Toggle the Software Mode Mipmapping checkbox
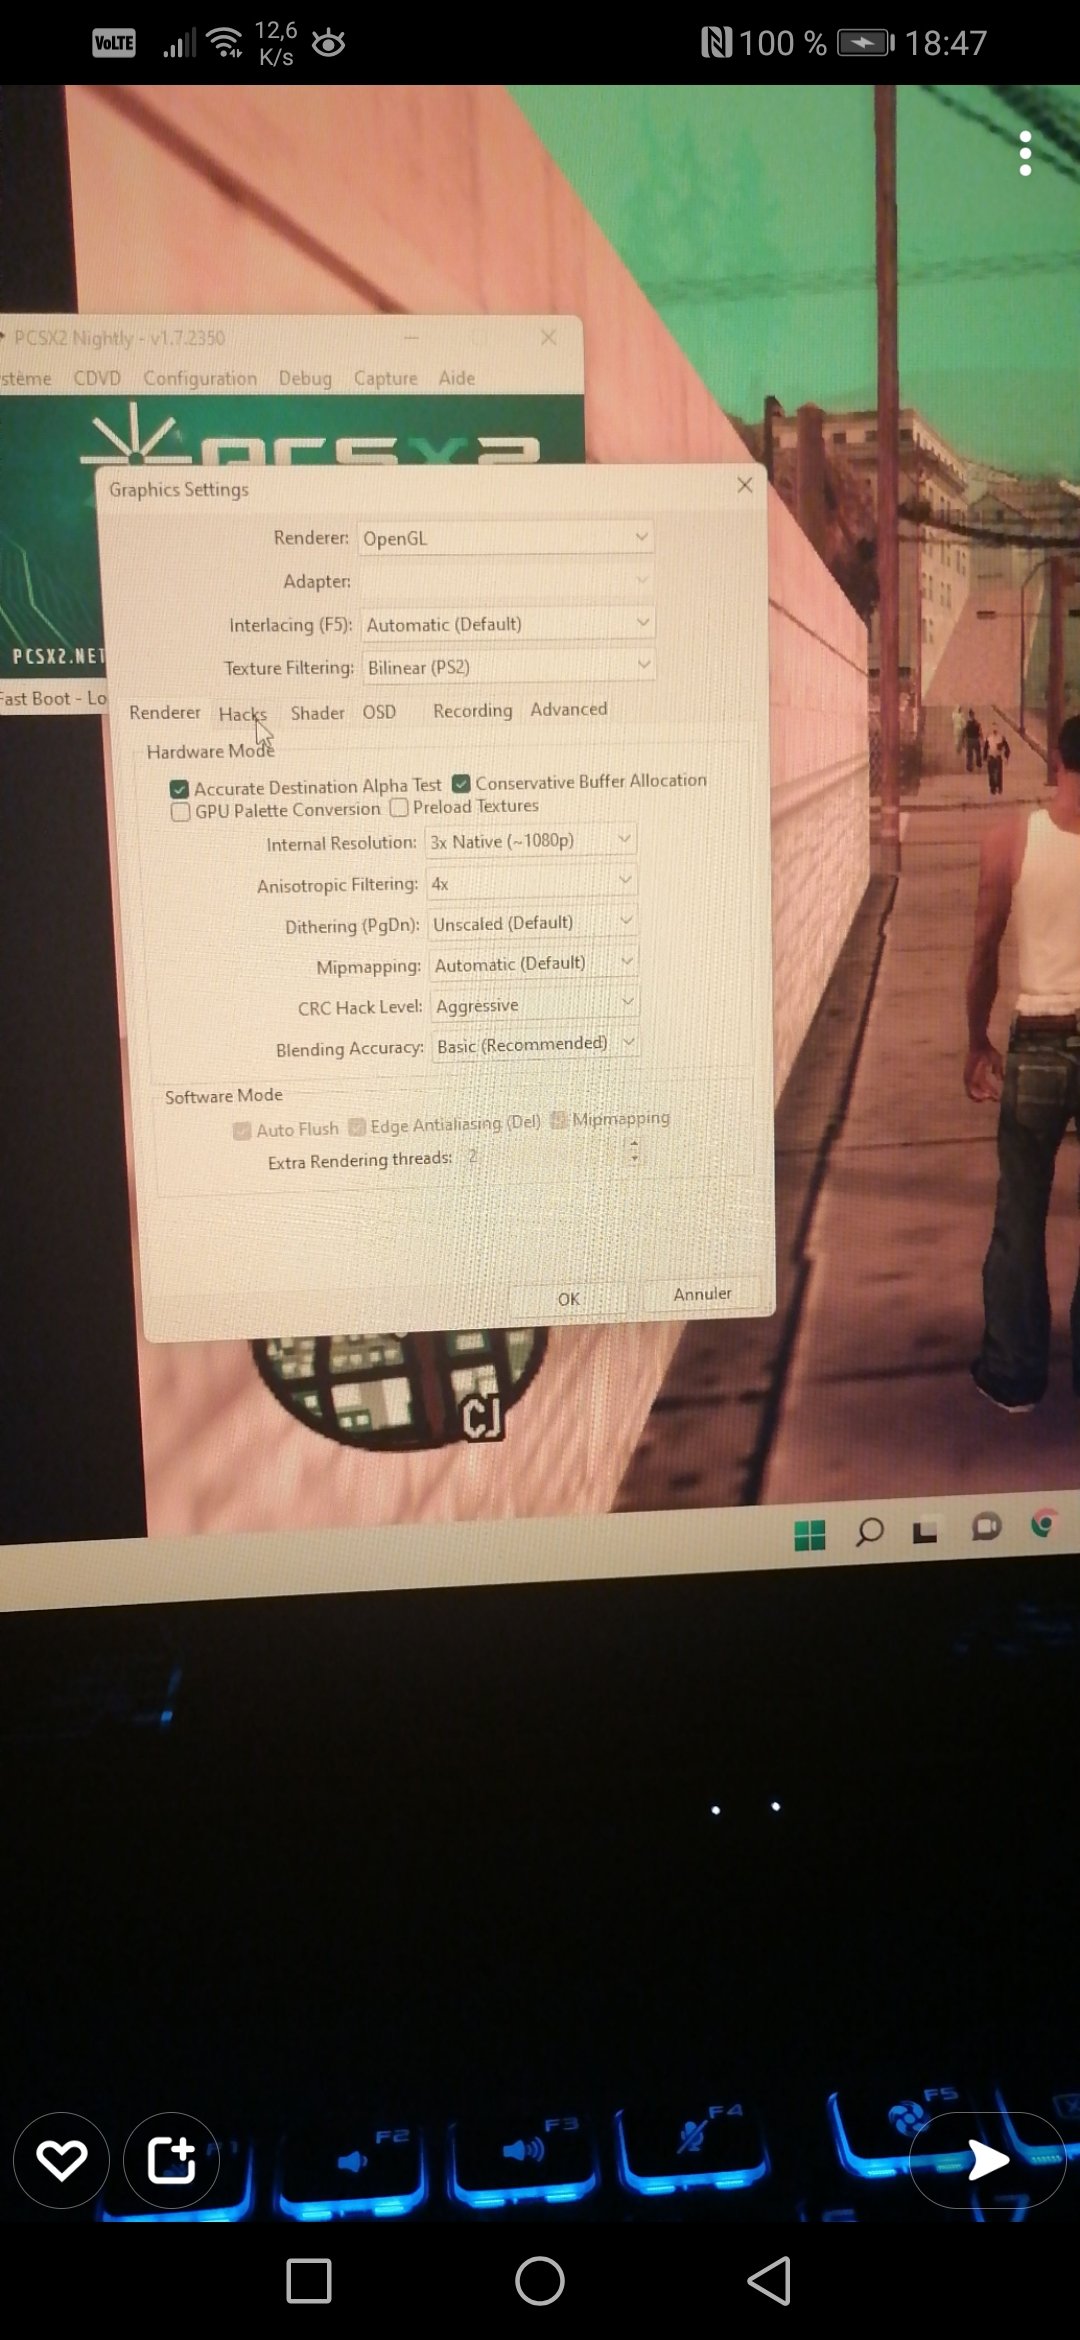 pos(559,1120)
